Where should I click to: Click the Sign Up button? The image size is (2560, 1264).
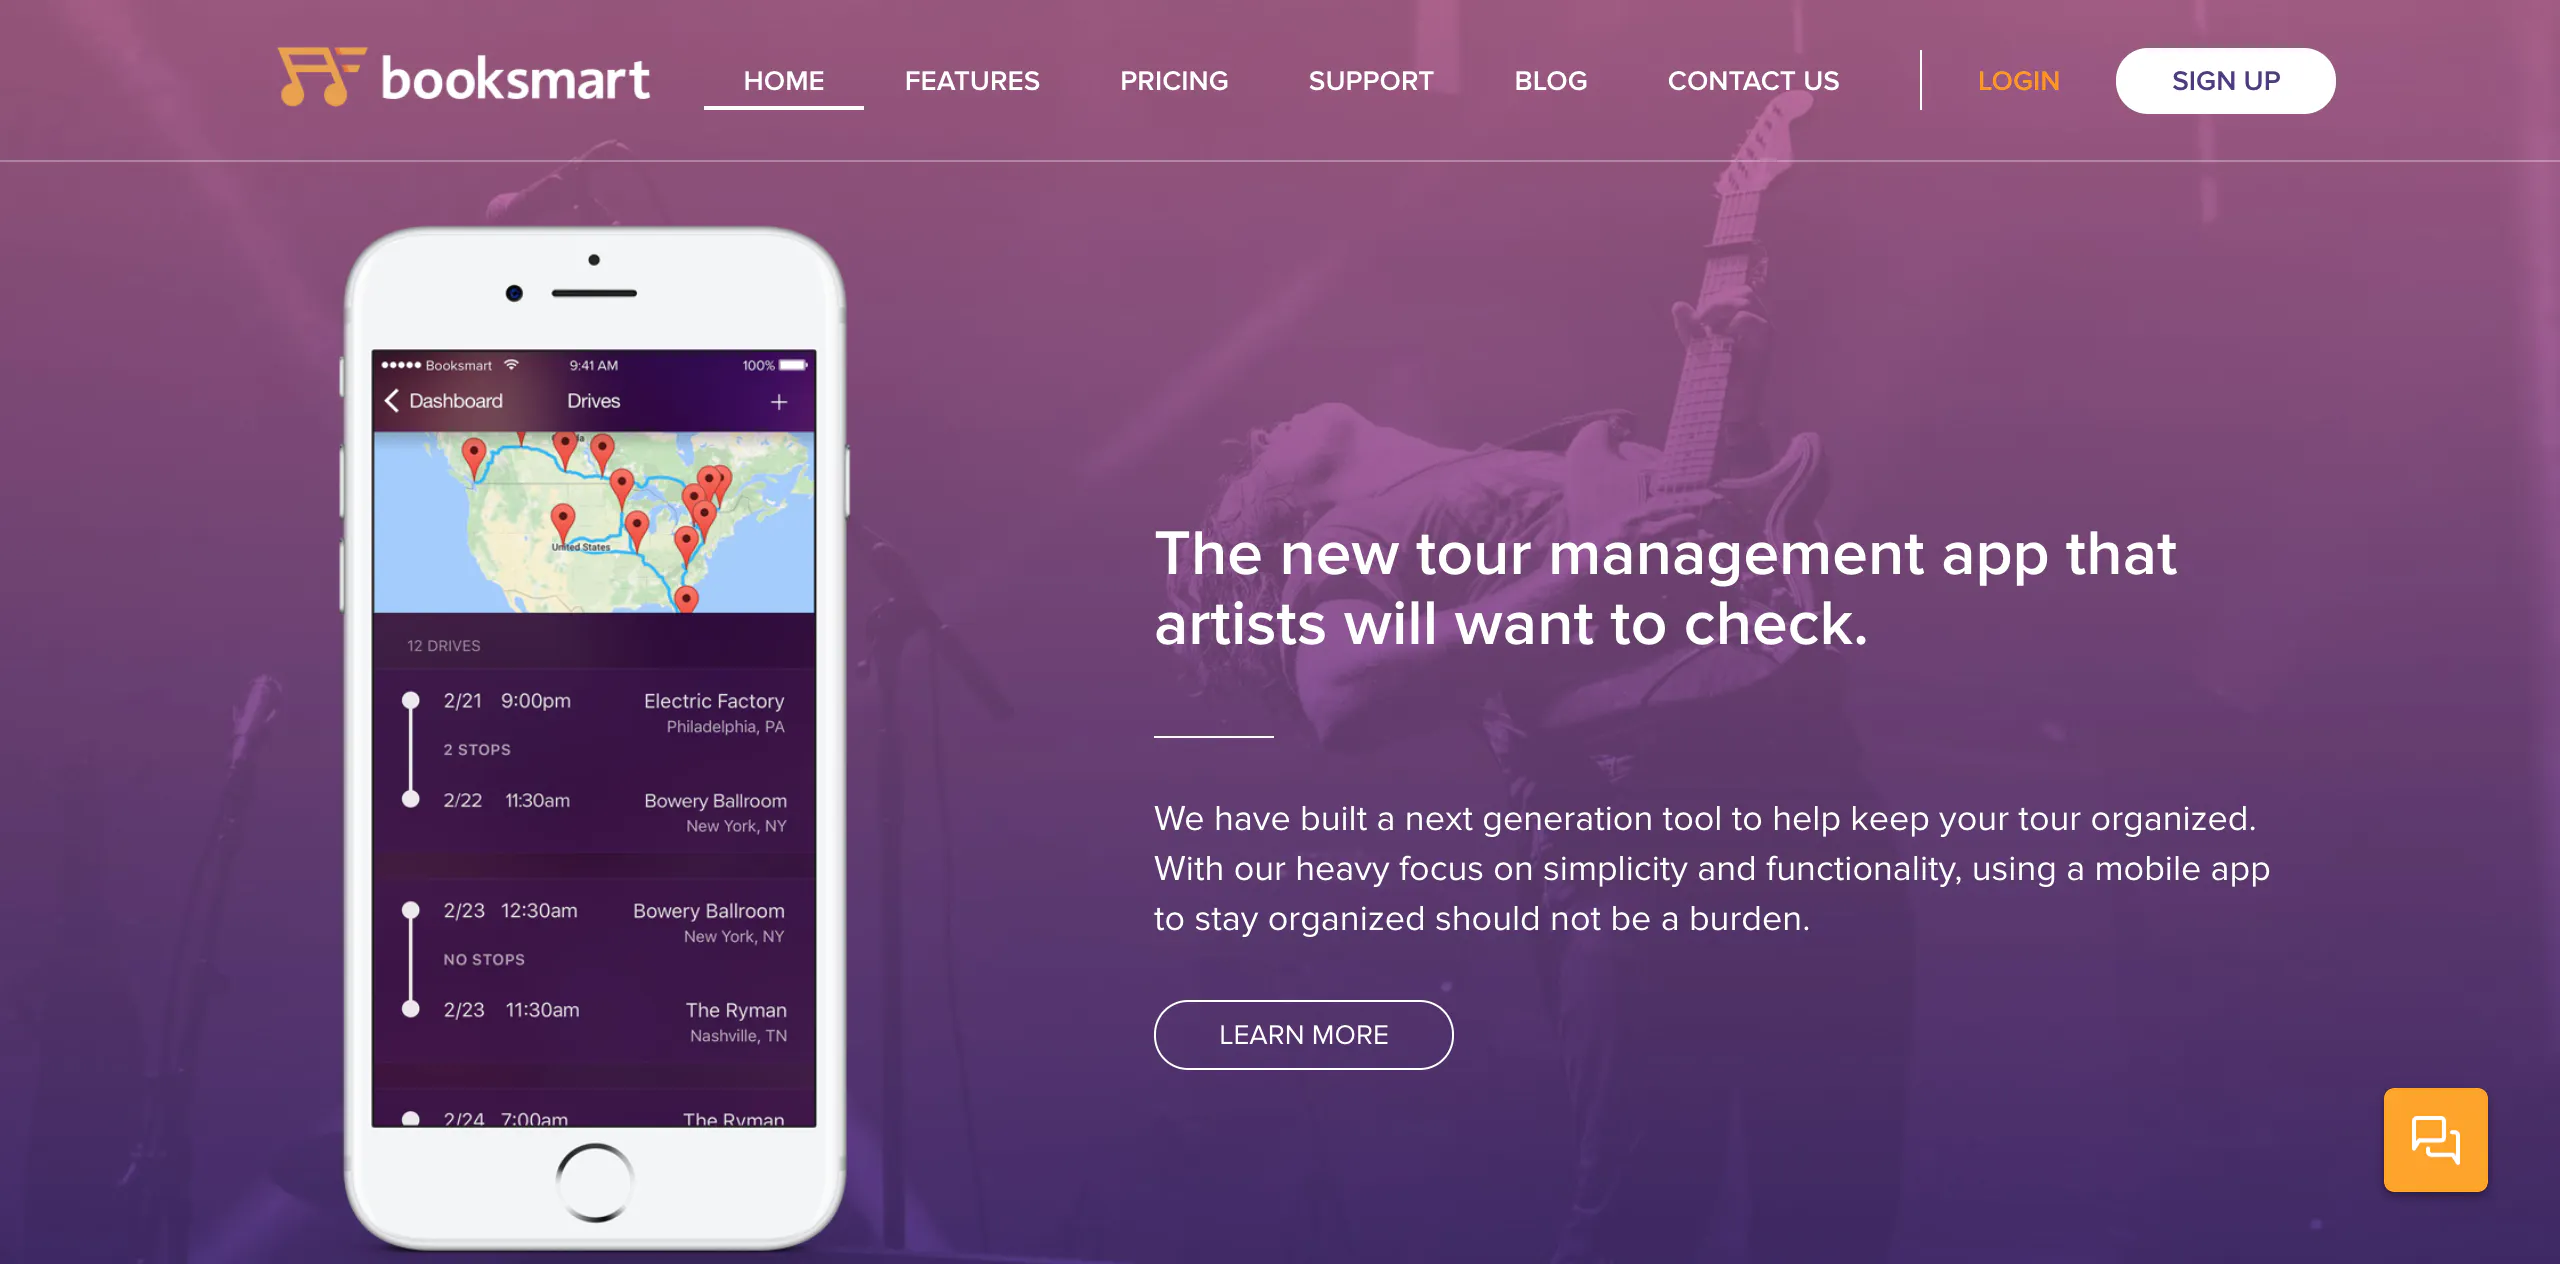(2225, 81)
